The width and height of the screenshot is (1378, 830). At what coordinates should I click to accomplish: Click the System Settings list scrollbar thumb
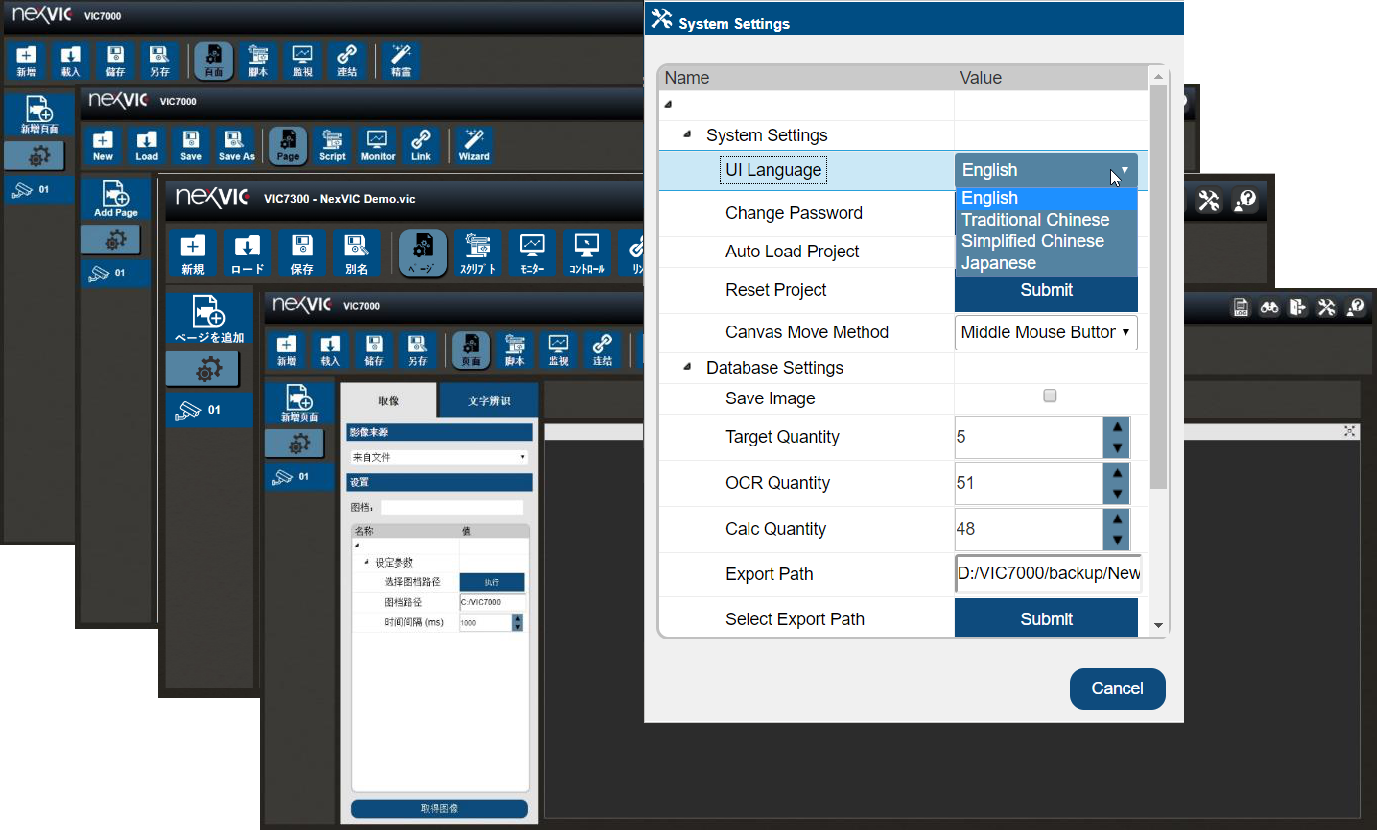click(x=1158, y=287)
